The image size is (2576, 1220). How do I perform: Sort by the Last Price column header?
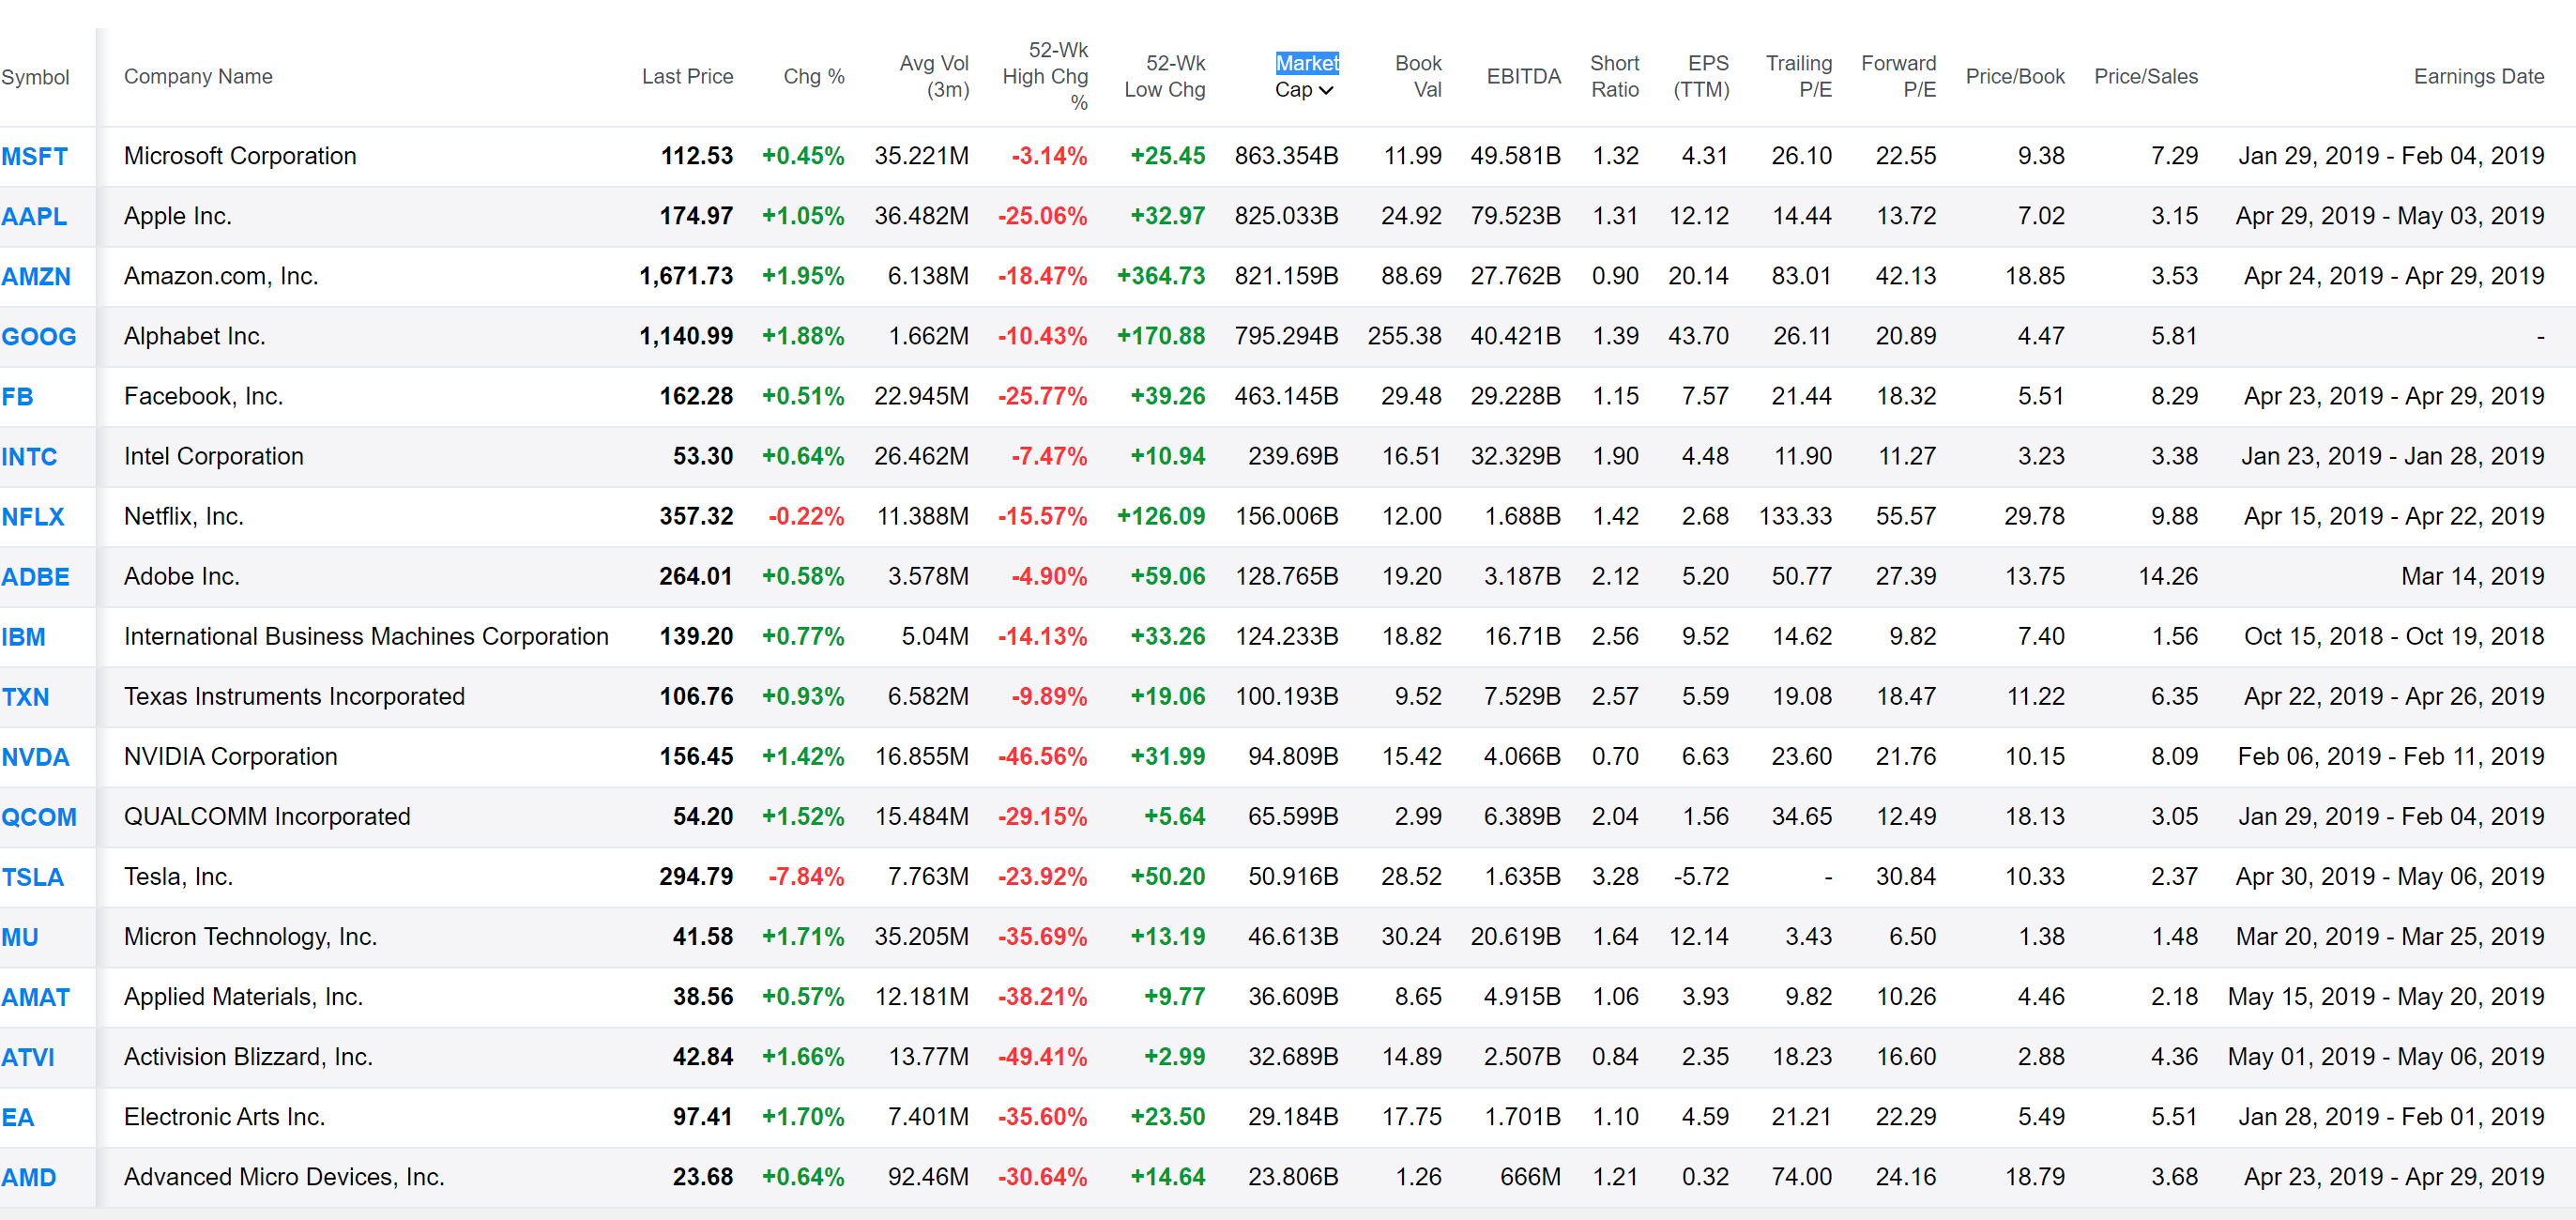click(687, 76)
